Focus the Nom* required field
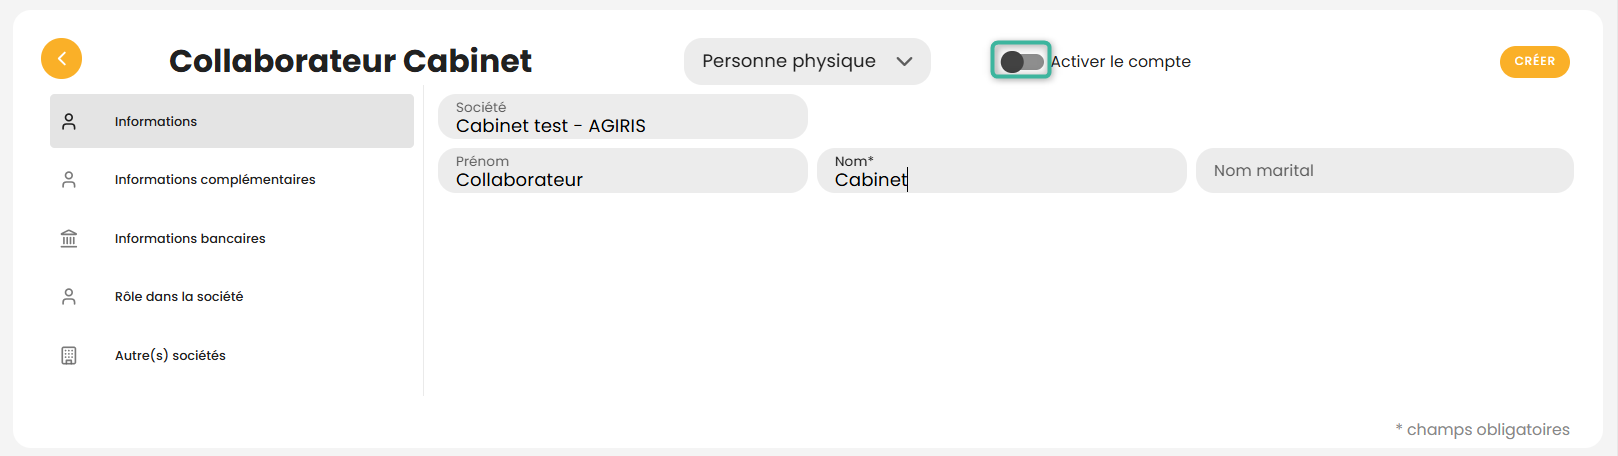 pyautogui.click(x=1001, y=172)
